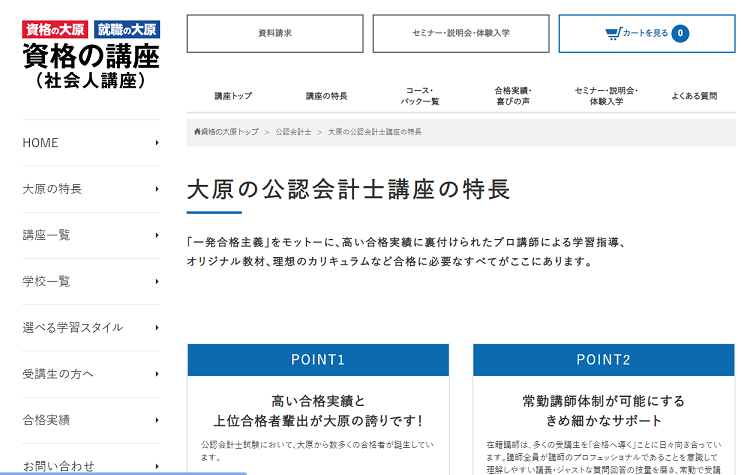This screenshot has width=741, height=475.
Task: Click the arrow next to 受講生の方へ
Action: 157,374
